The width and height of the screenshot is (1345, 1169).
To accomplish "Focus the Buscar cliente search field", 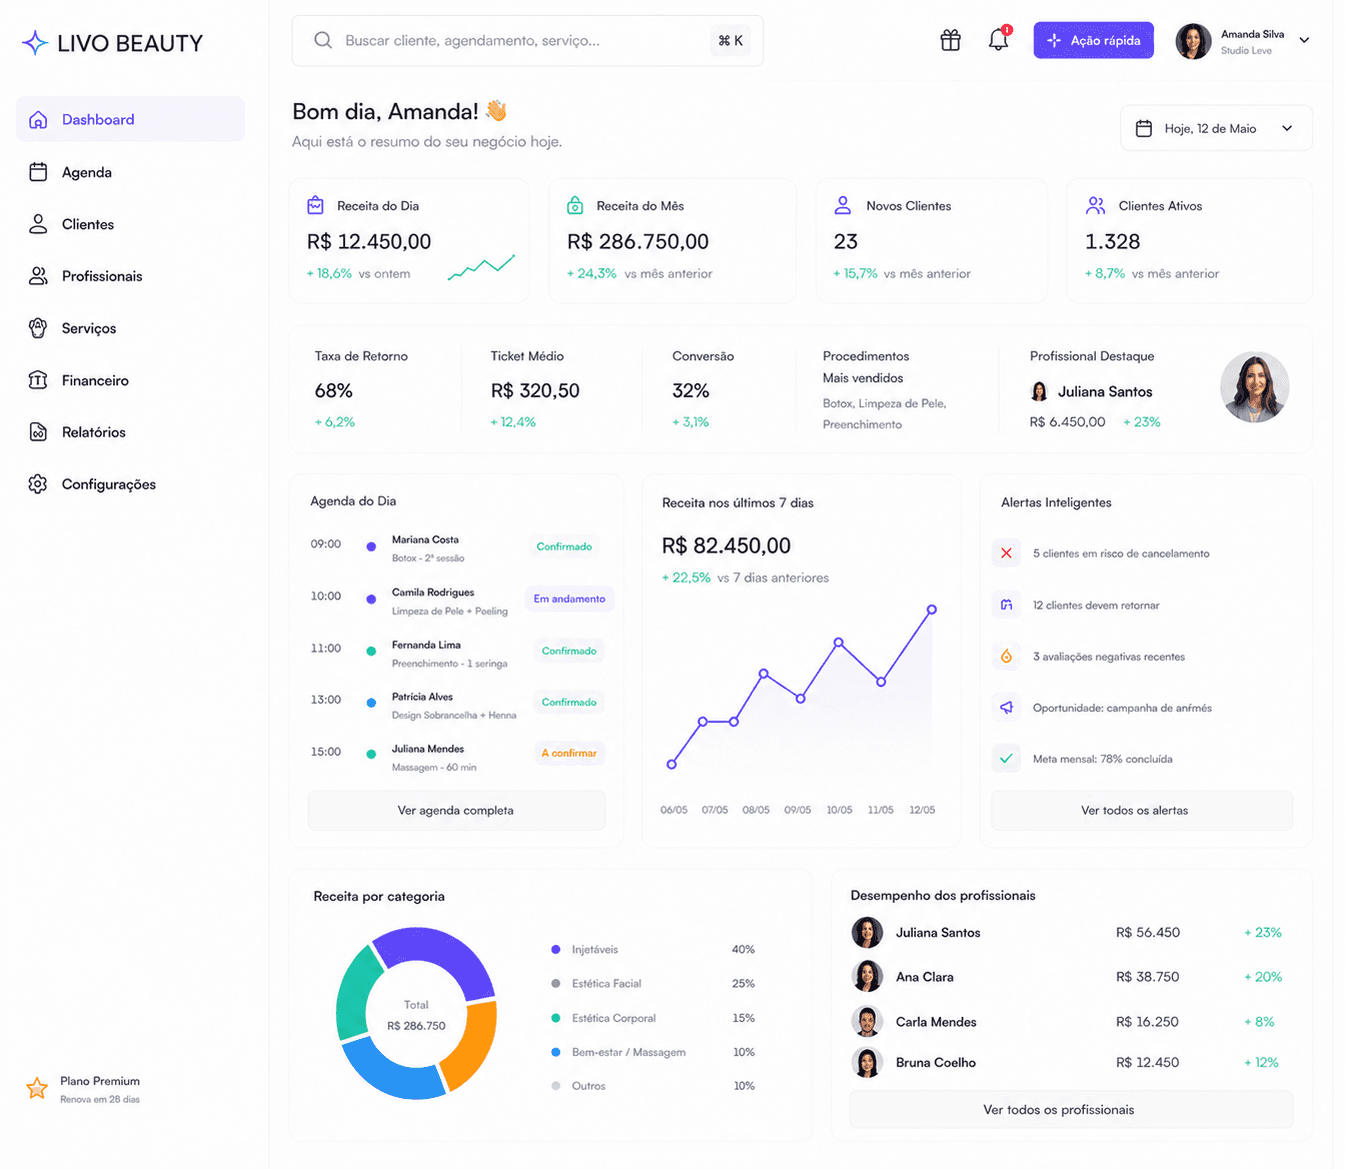I will click(527, 40).
